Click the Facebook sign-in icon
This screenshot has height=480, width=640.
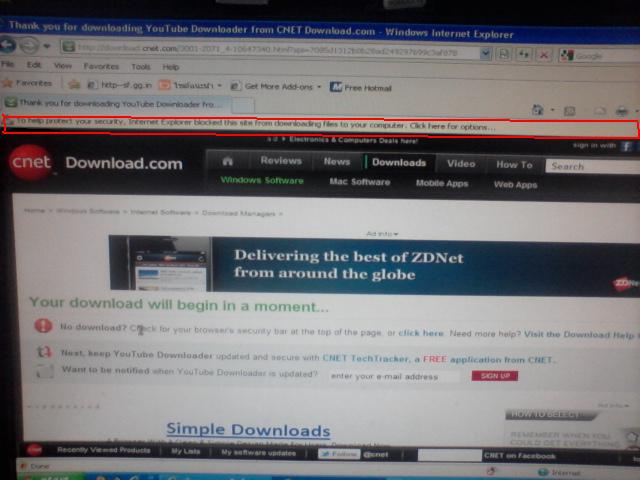pyautogui.click(x=627, y=147)
